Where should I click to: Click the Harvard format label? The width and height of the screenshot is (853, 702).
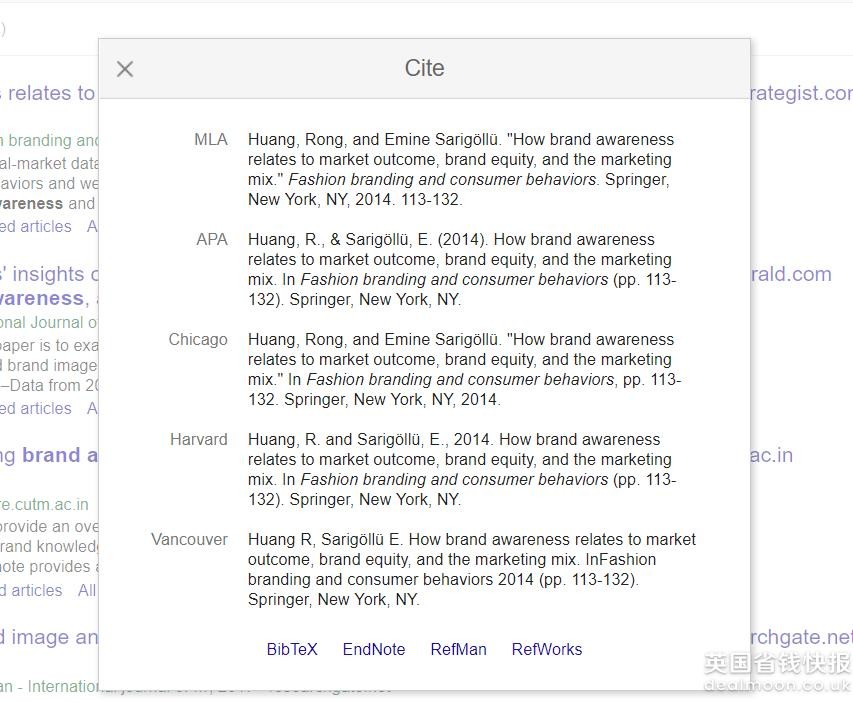coord(199,440)
